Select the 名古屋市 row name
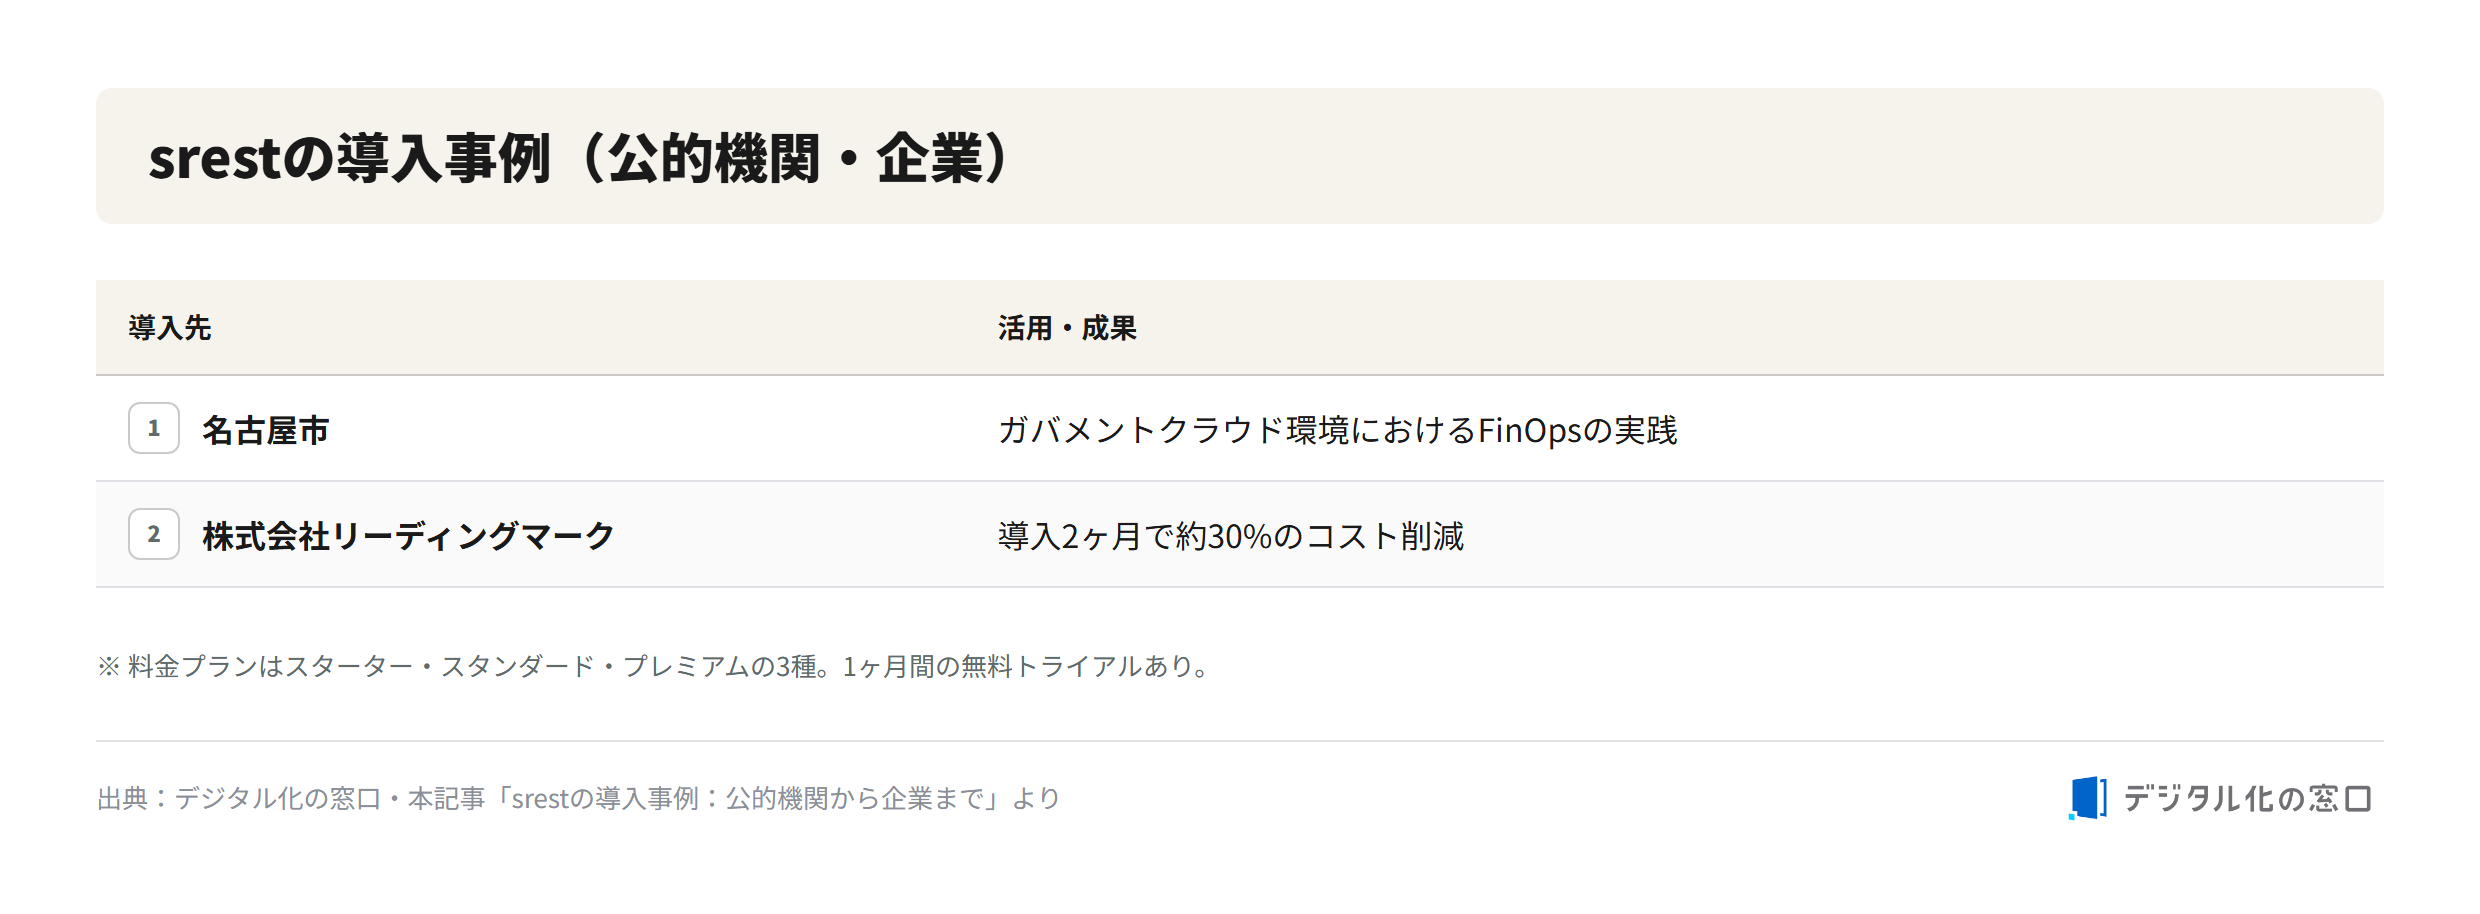Screen dimensions: 2480x914 [x=266, y=430]
